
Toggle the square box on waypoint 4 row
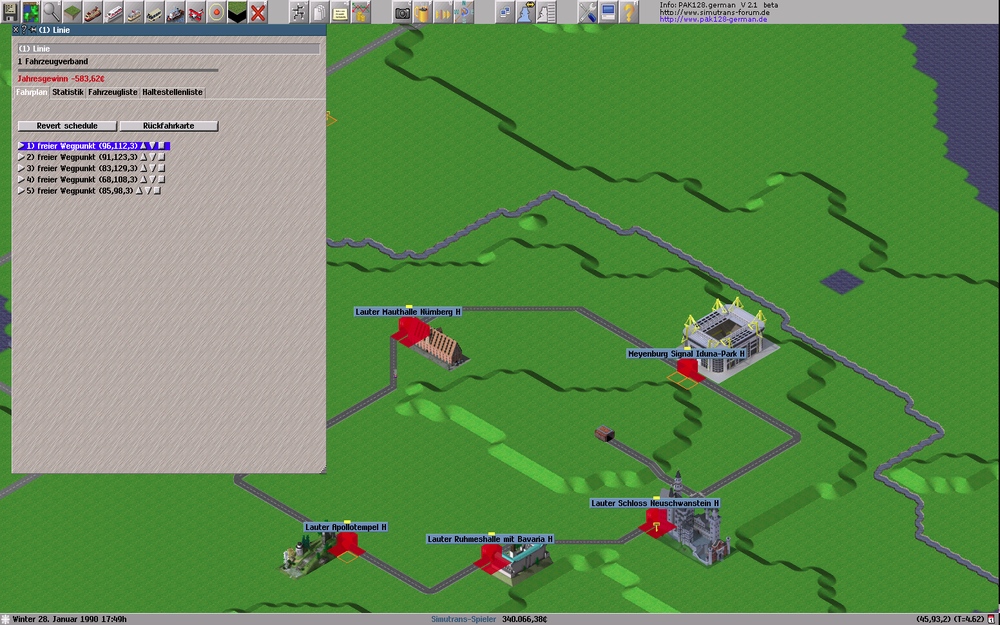tap(162, 179)
